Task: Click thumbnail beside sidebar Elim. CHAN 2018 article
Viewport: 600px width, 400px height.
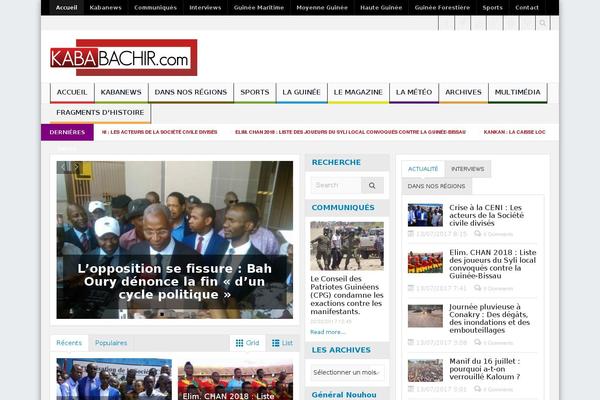Action: click(425, 262)
